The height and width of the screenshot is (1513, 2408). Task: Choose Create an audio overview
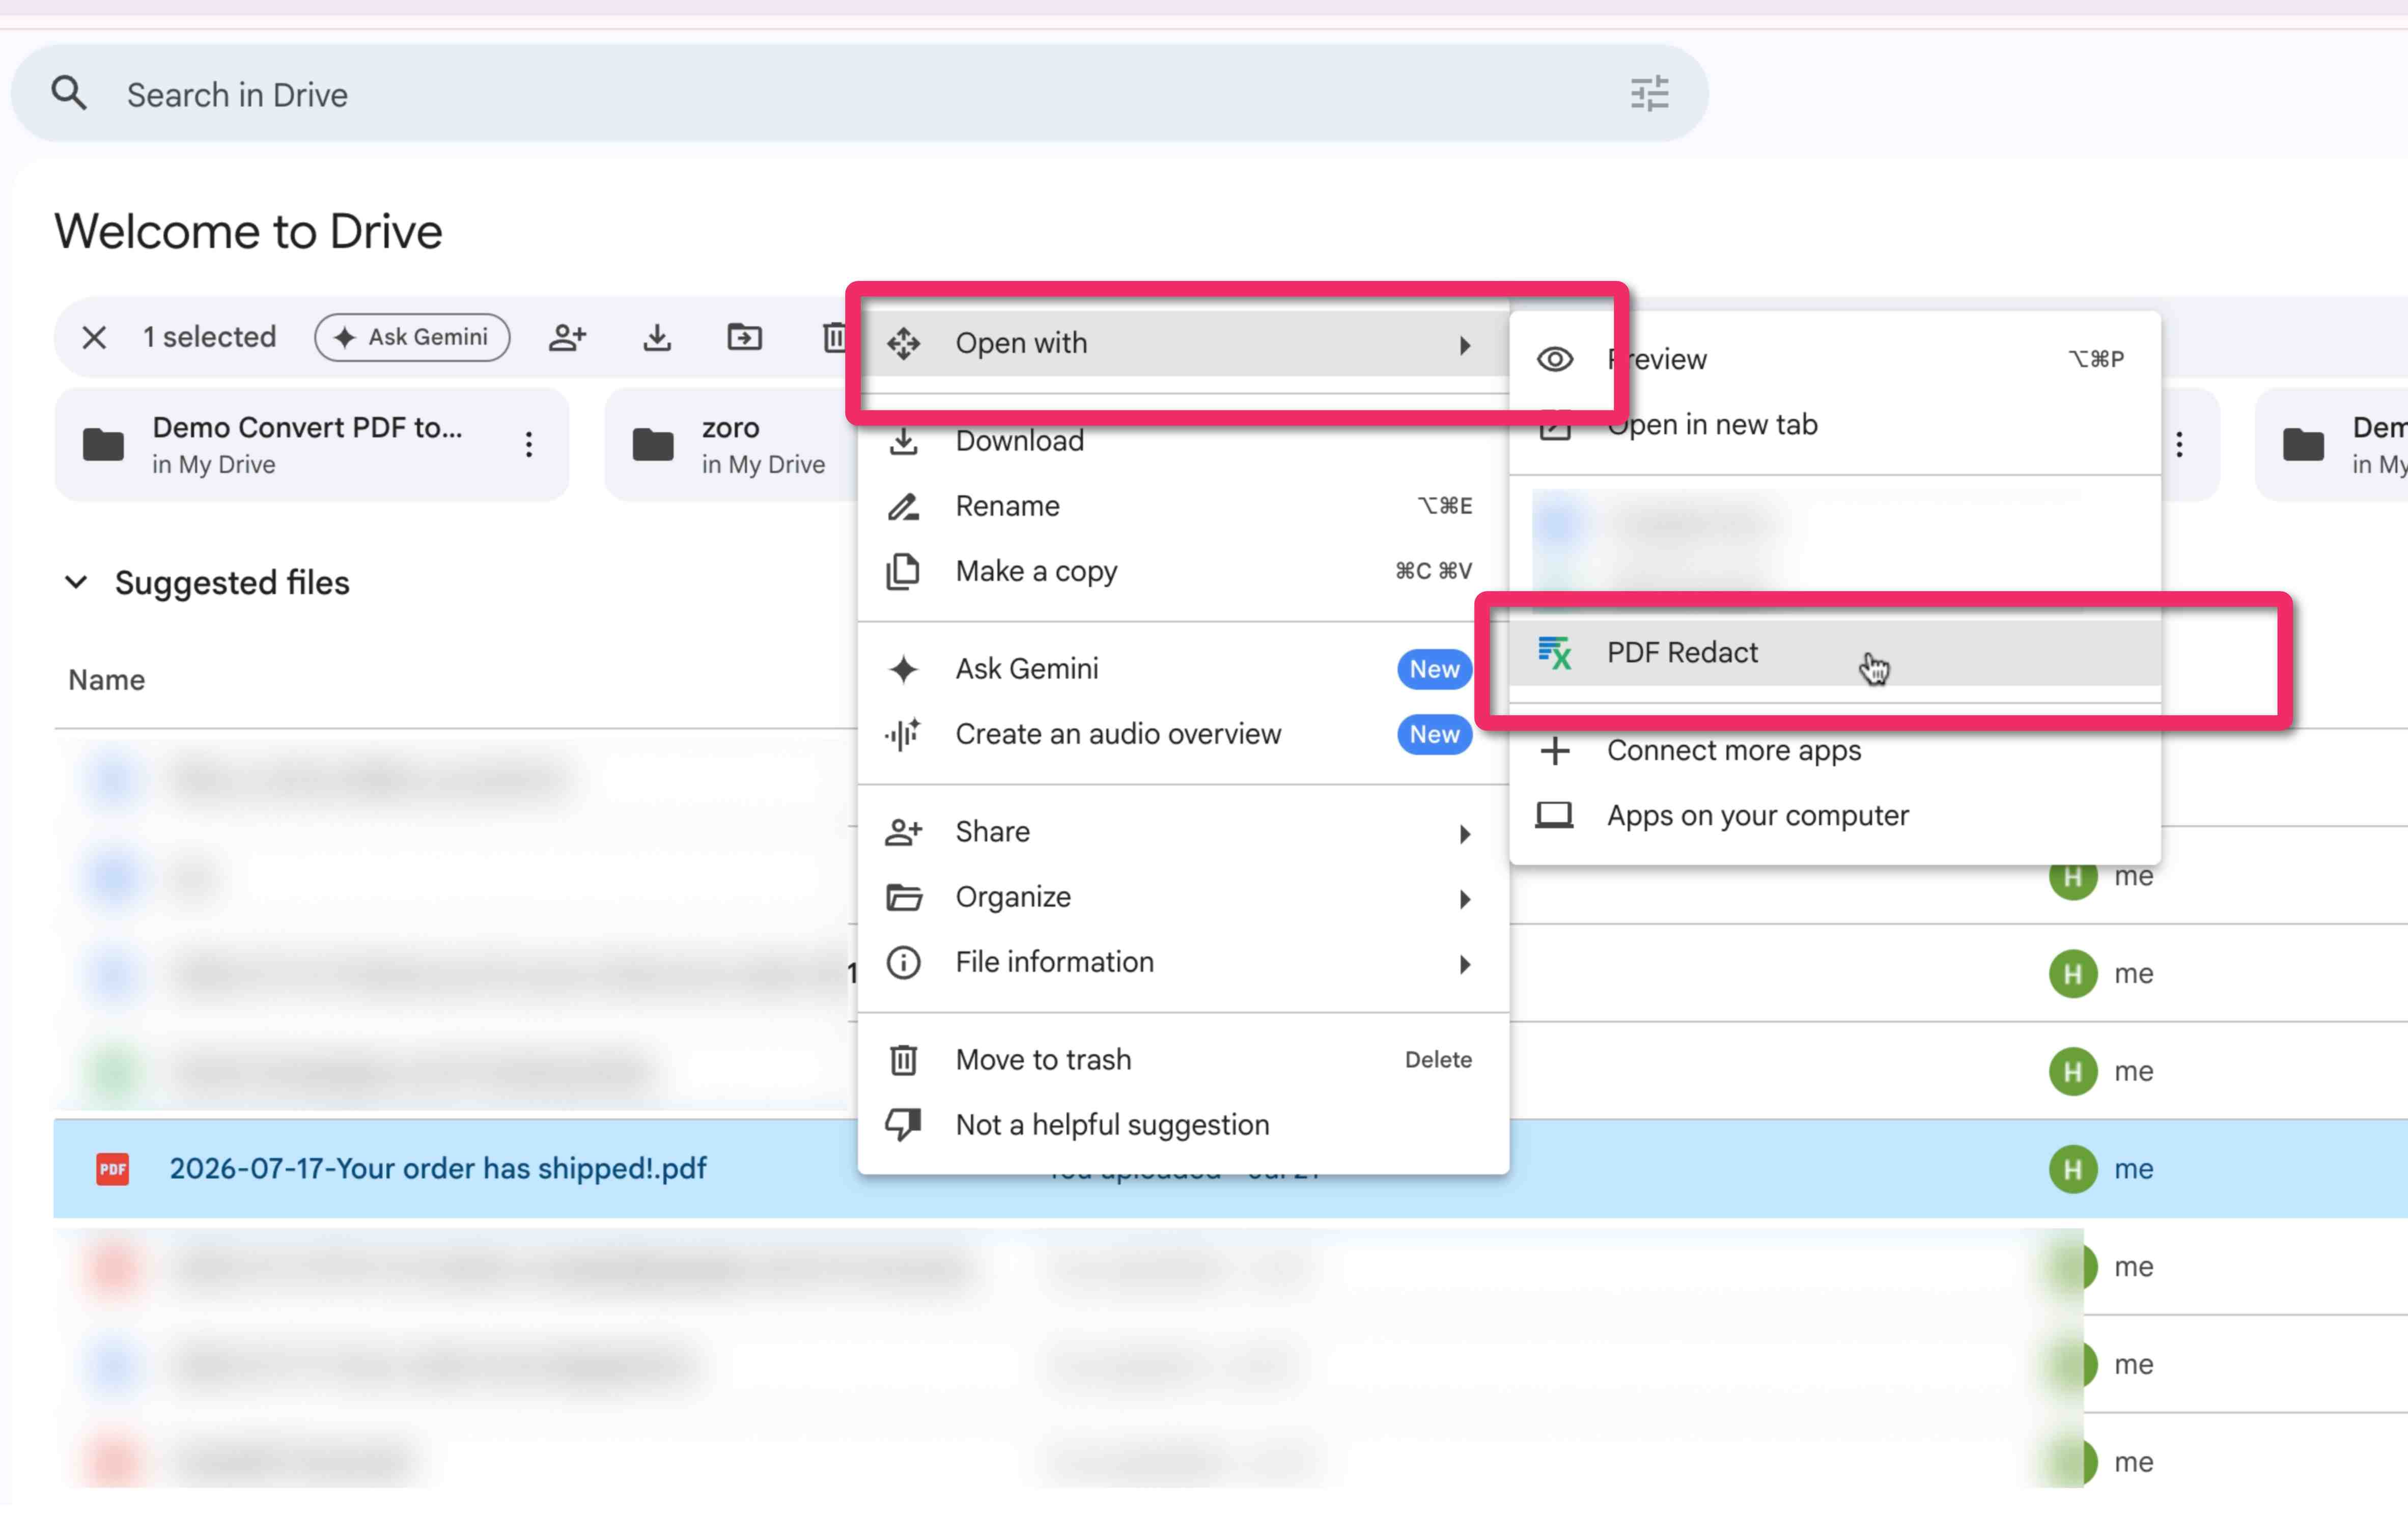[x=1183, y=734]
